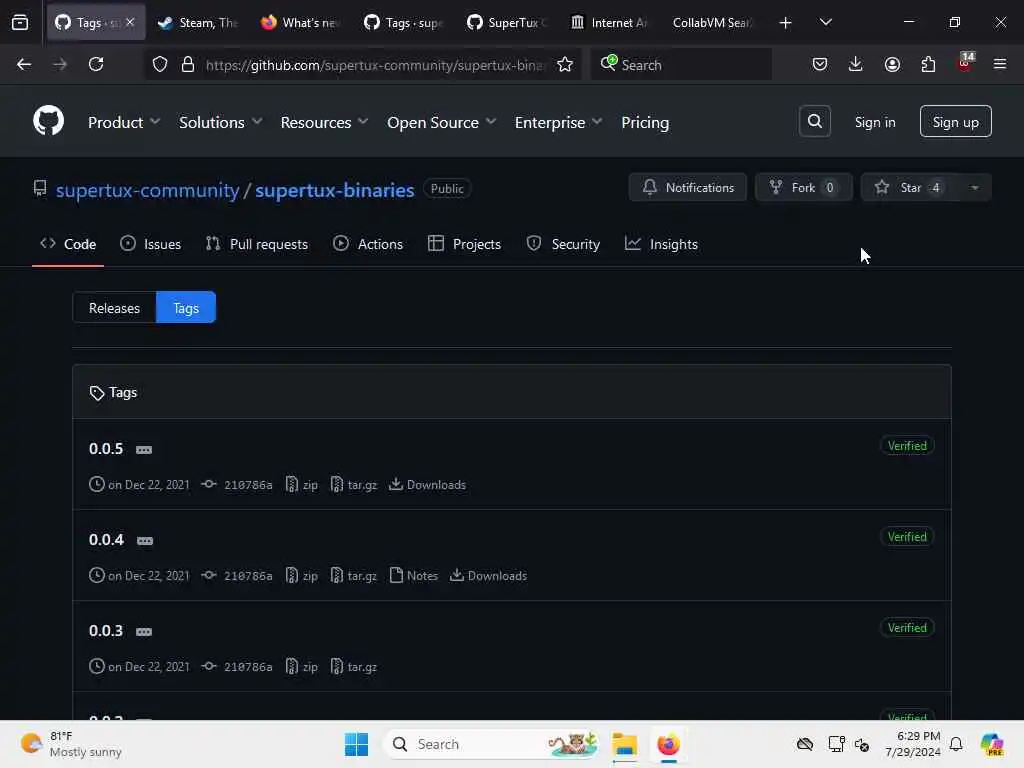1024x768 pixels.
Task: Reload the page with refresh icon
Action: coord(96,64)
